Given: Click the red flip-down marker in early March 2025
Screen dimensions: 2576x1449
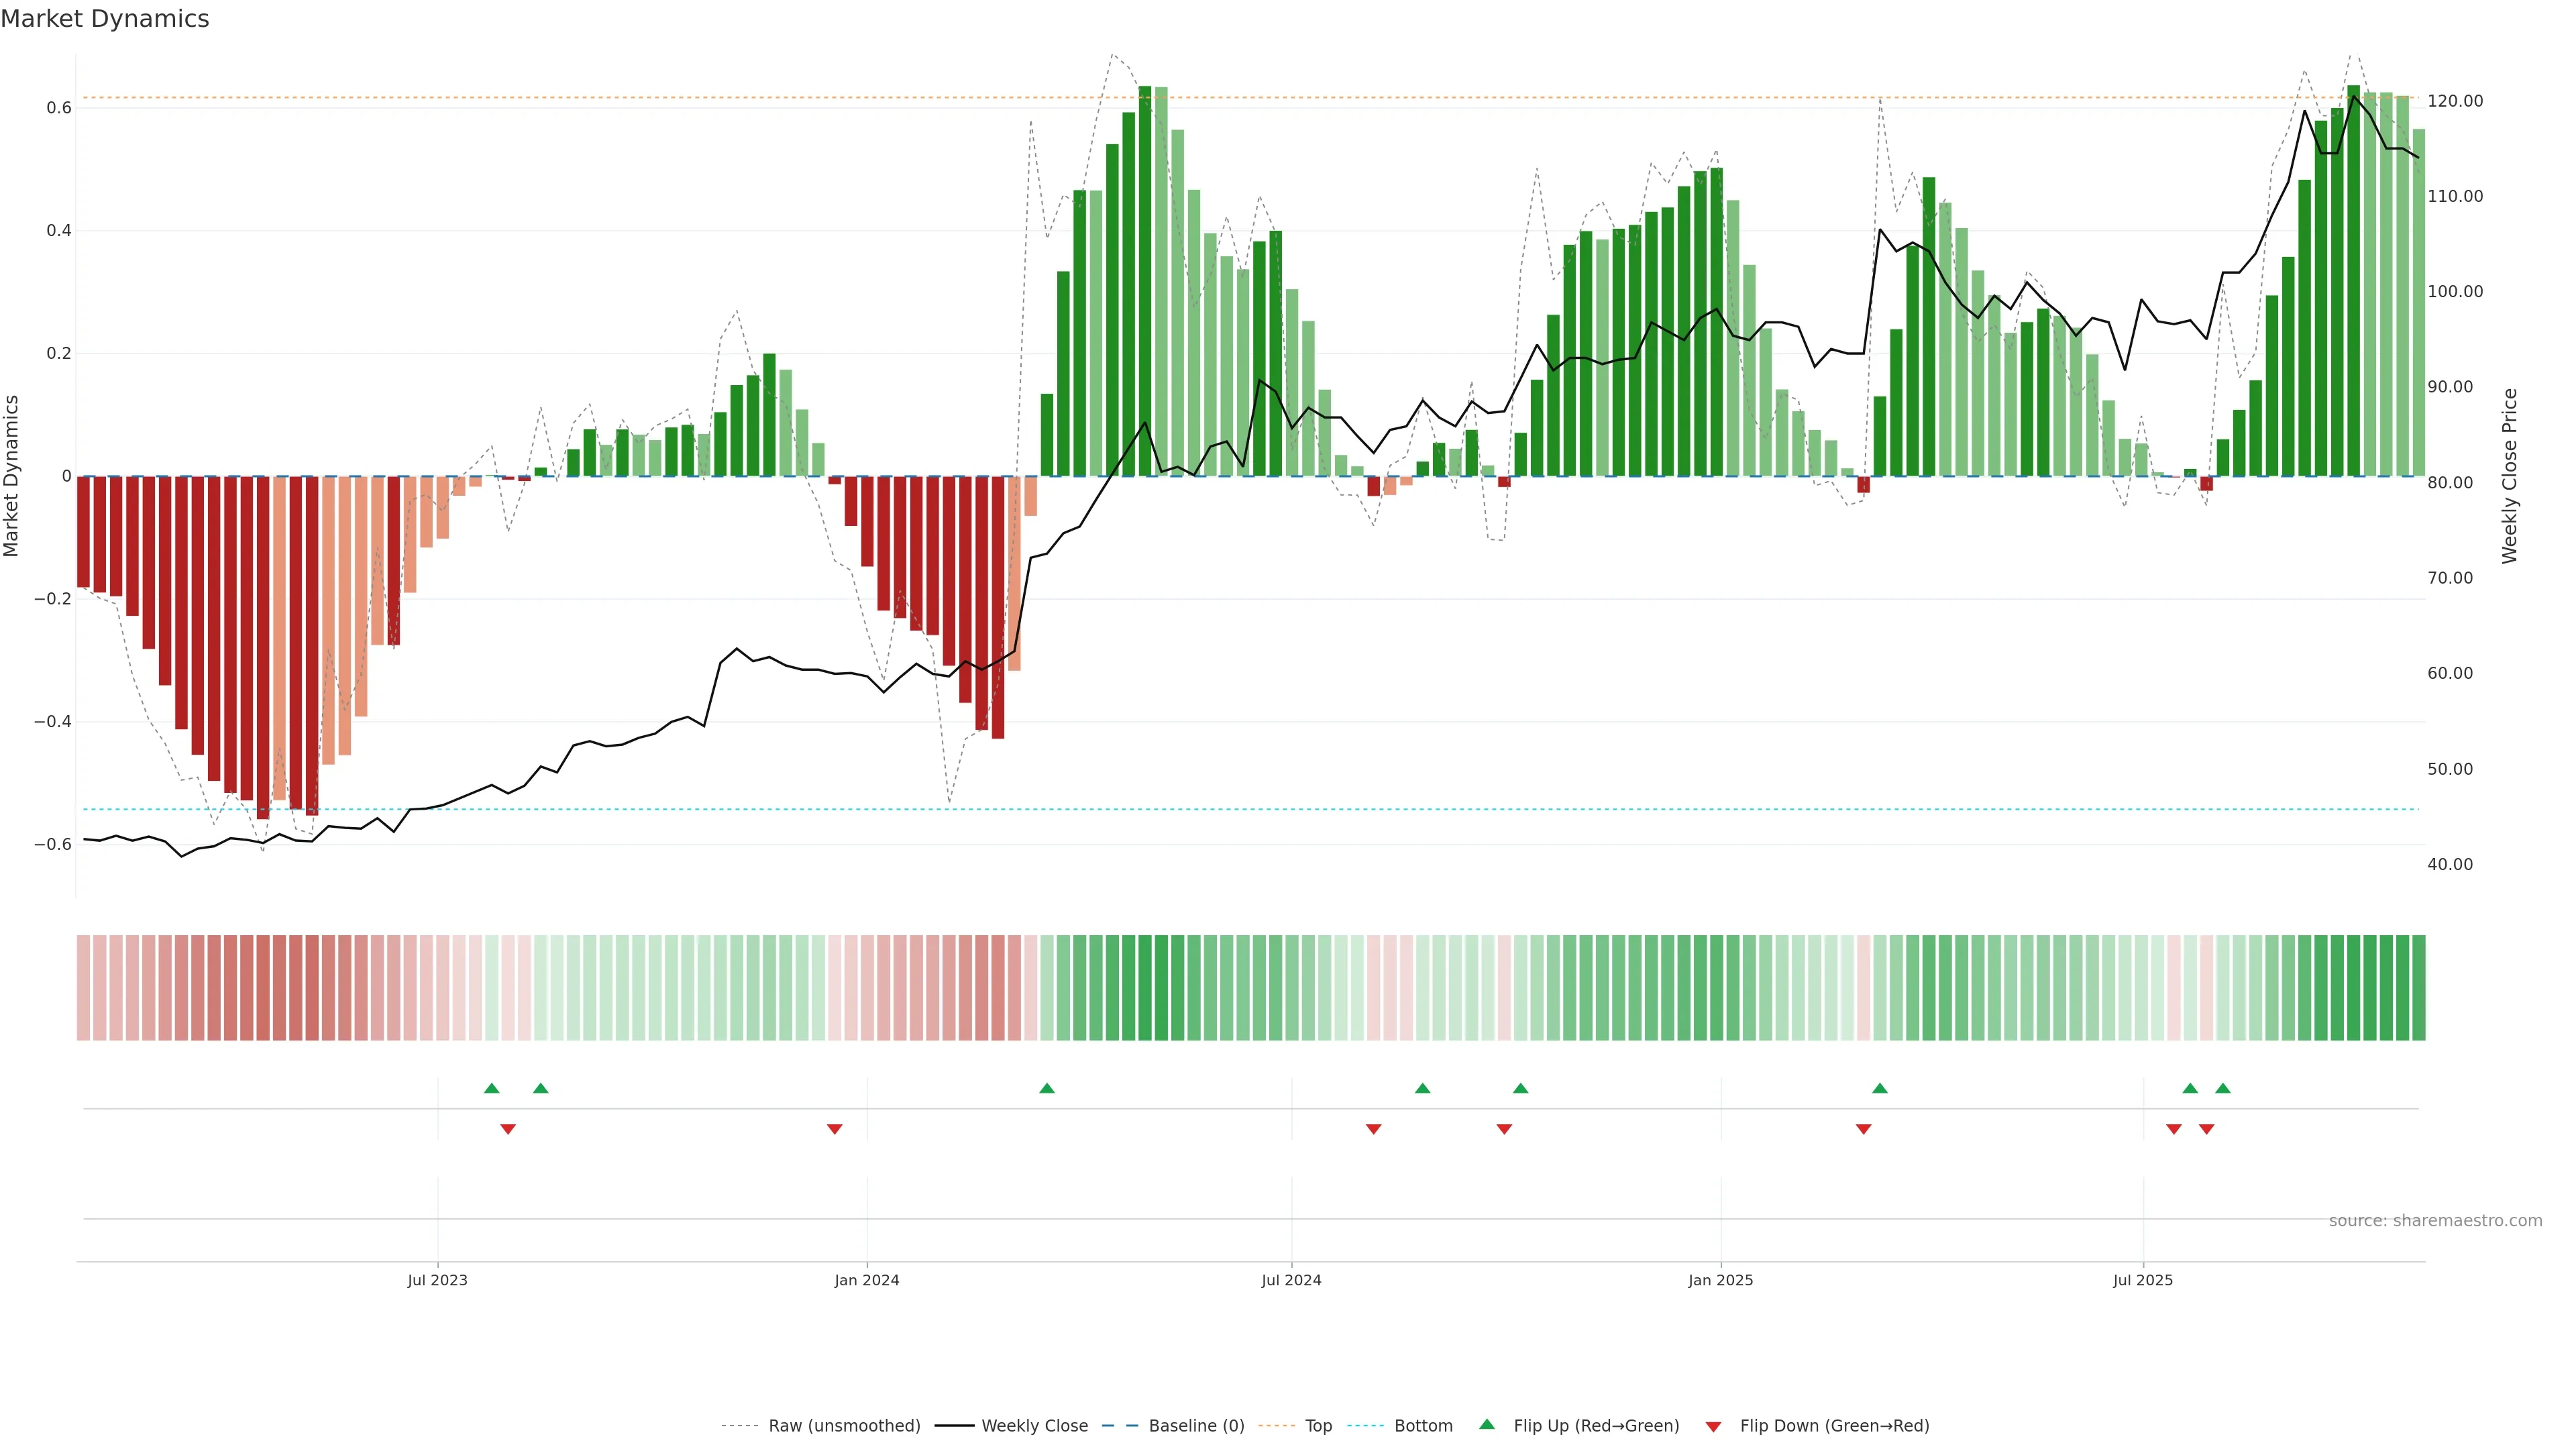Looking at the screenshot, I should (x=1863, y=1129).
